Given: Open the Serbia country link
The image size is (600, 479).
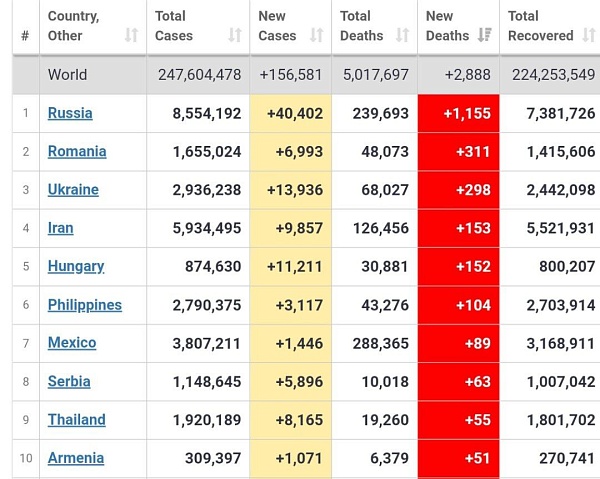Looking at the screenshot, I should tap(69, 381).
